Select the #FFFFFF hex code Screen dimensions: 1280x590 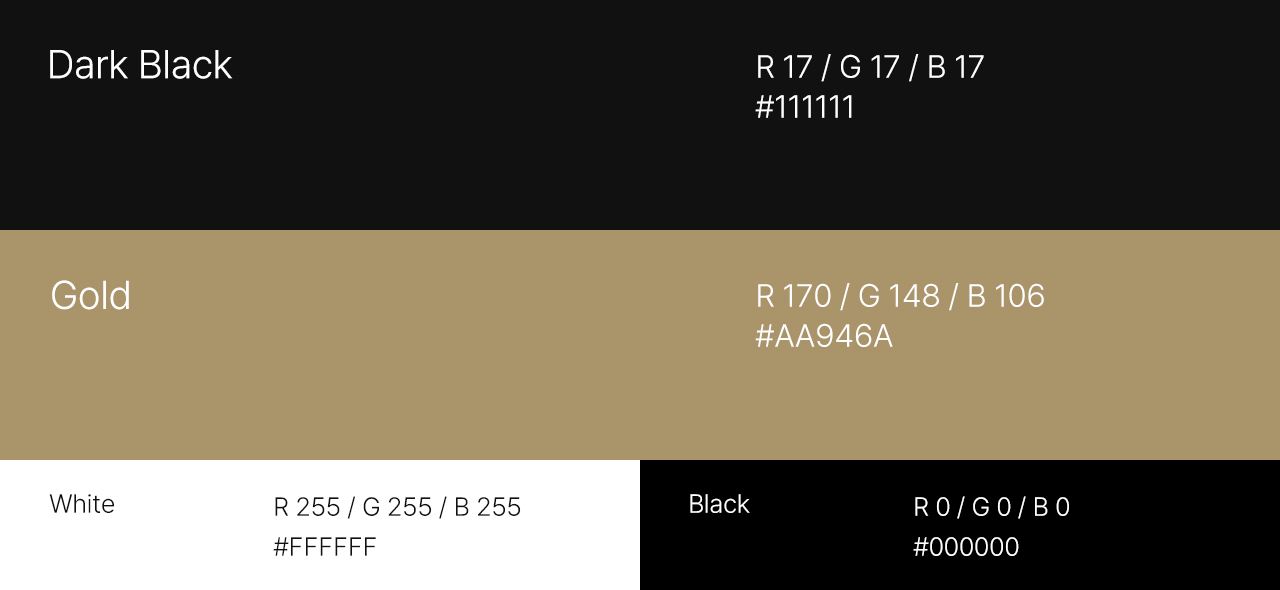[325, 547]
